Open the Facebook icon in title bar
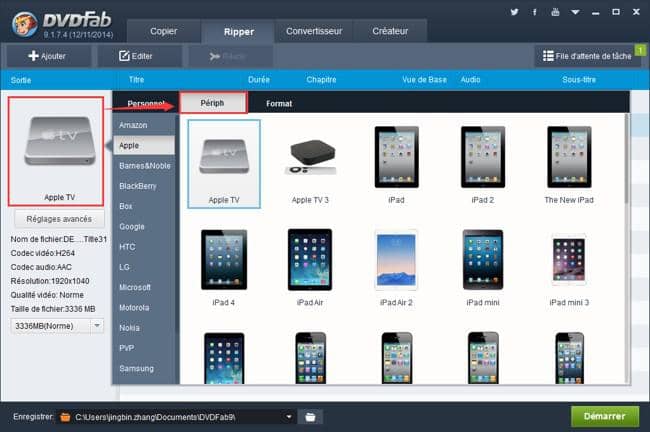The height and width of the screenshot is (432, 650). coord(535,12)
